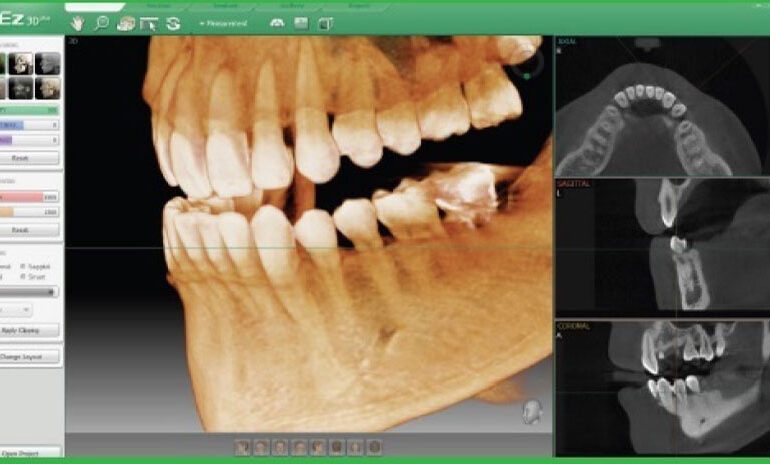The width and height of the screenshot is (770, 464).
Task: Activate the magnifier zoom tool
Action: pos(101,22)
